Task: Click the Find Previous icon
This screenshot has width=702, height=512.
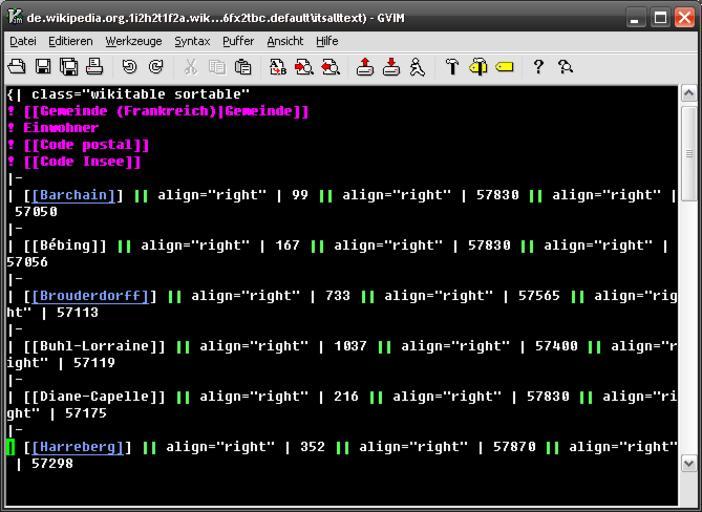Action: (x=330, y=67)
